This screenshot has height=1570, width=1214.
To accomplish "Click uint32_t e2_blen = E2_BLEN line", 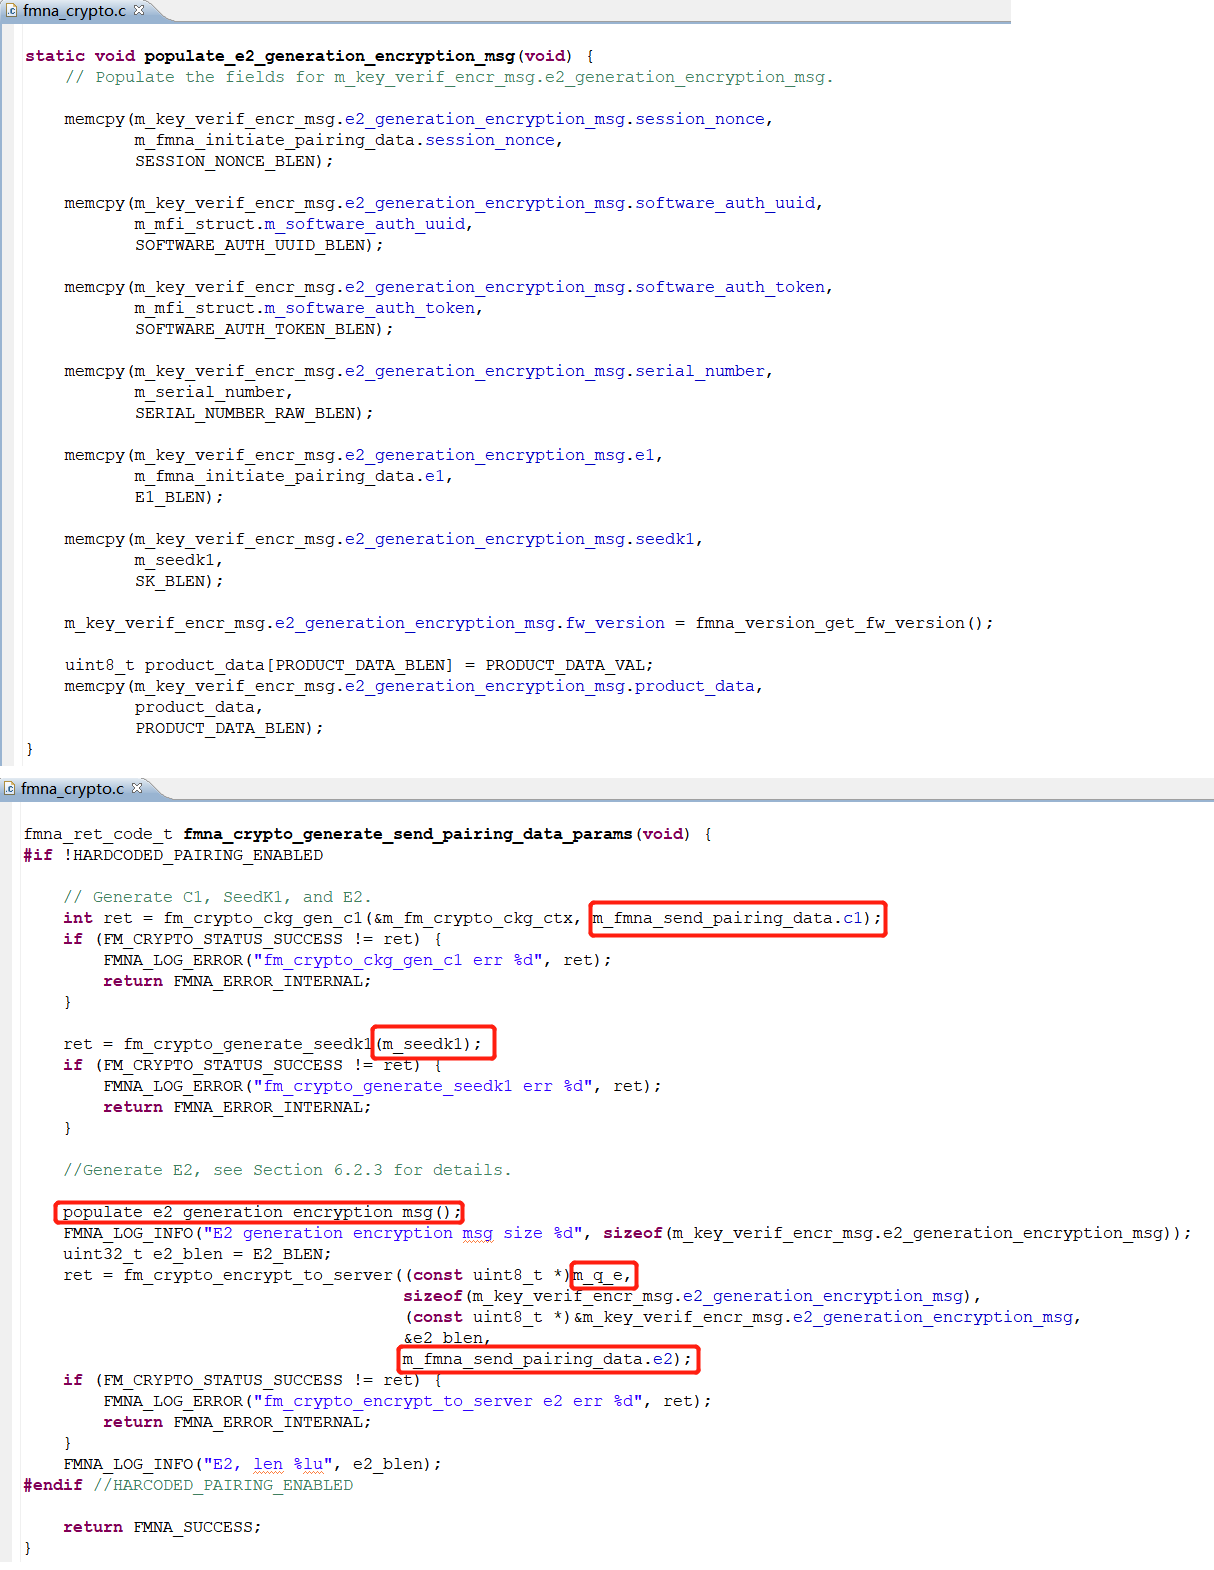I will pos(197,1254).
